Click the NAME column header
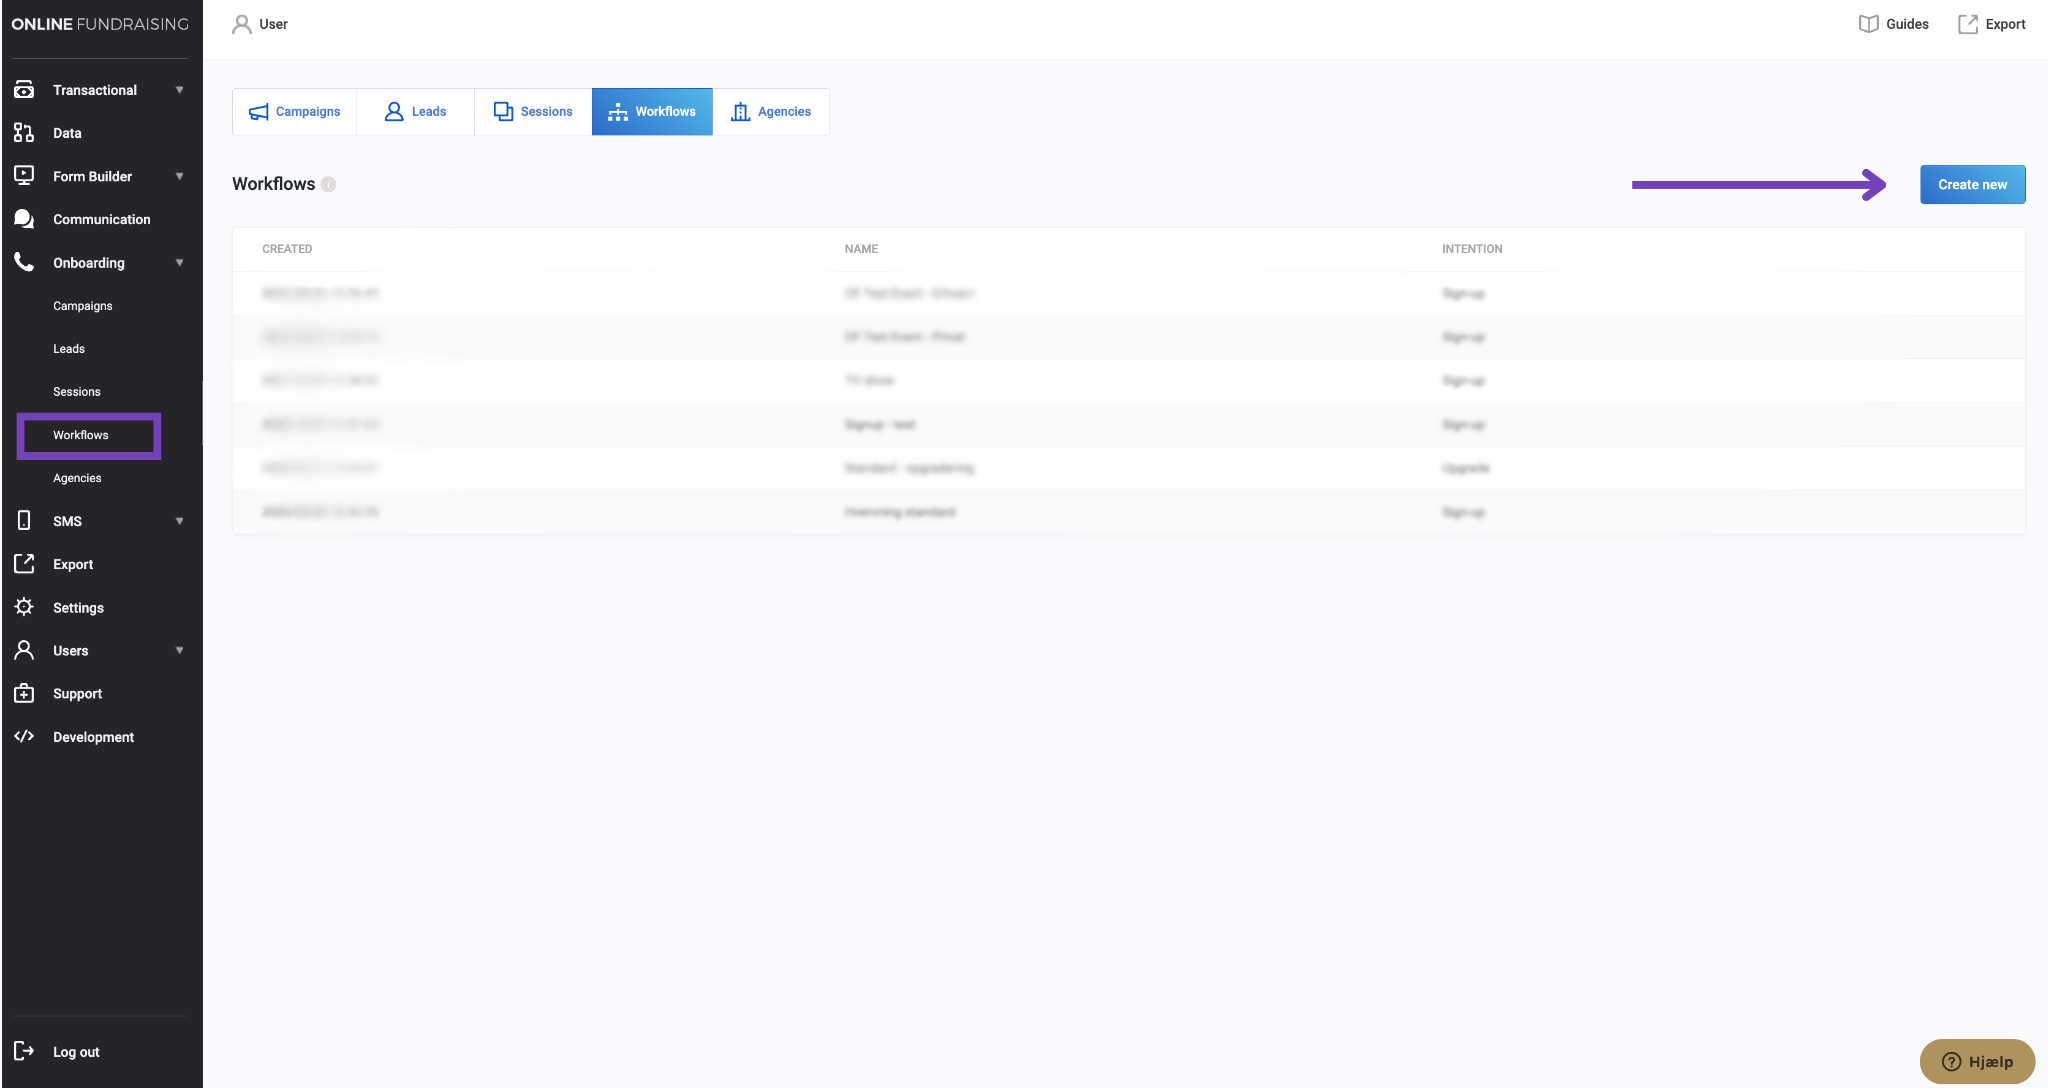 (x=861, y=249)
